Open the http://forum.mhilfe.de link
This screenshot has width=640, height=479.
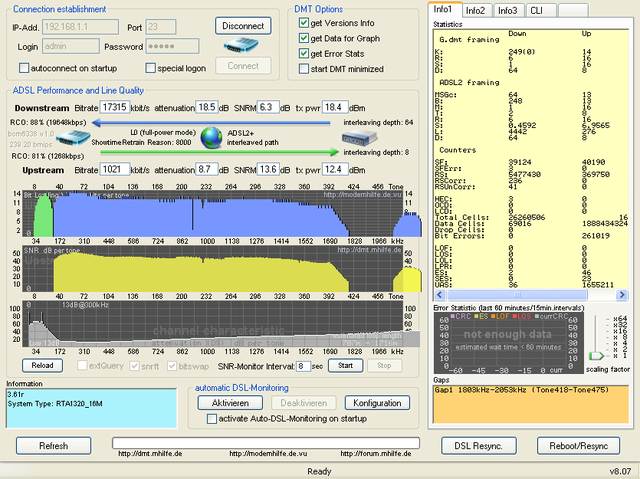(376, 453)
